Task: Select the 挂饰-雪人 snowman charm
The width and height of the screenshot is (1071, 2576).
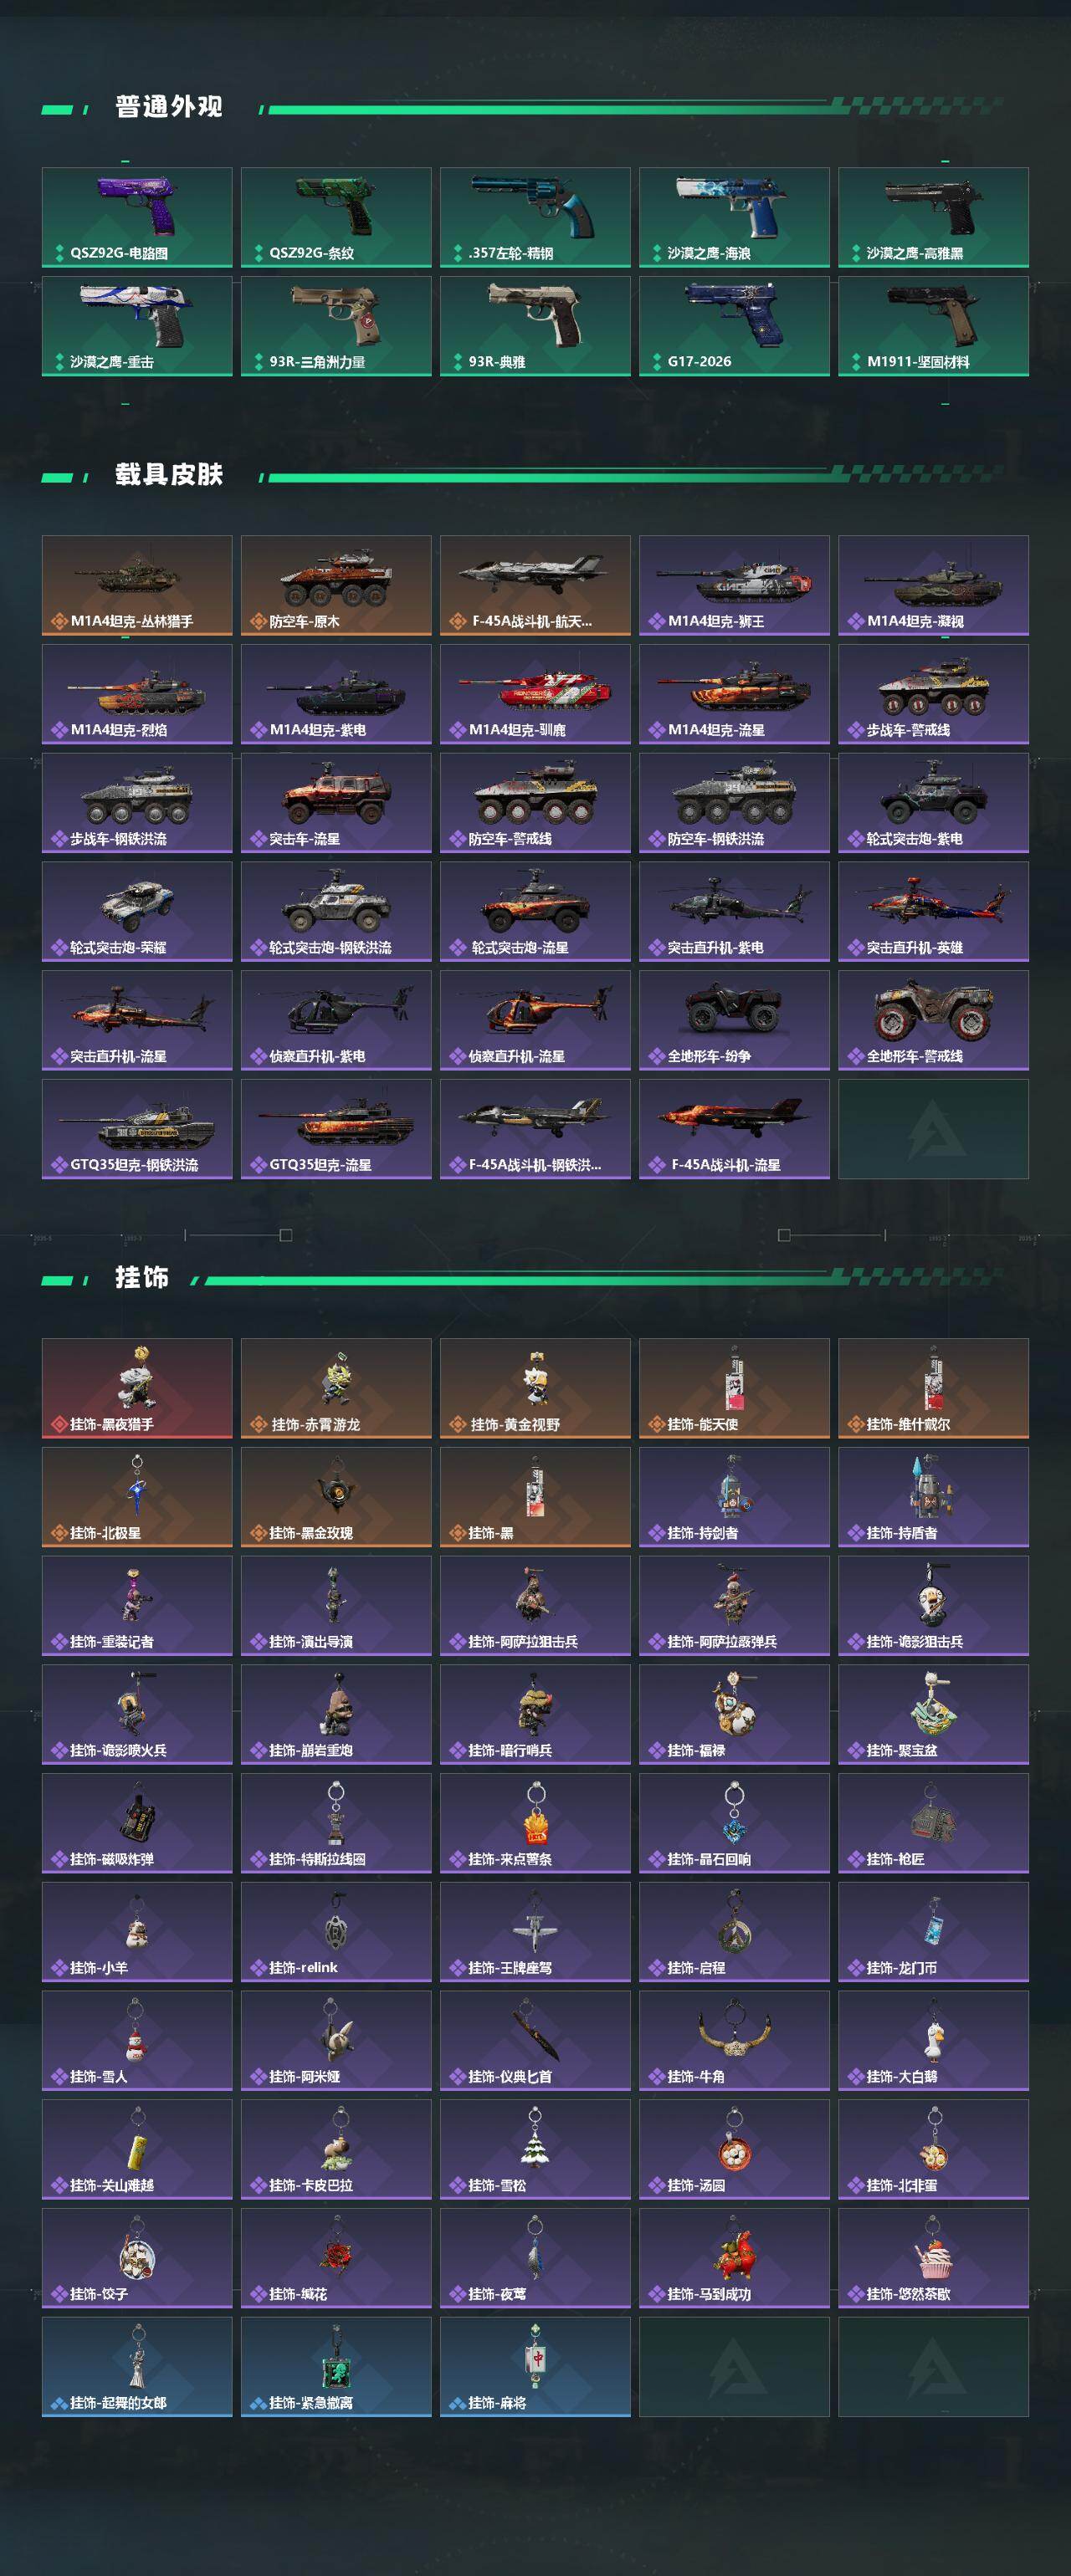Action: click(137, 2040)
